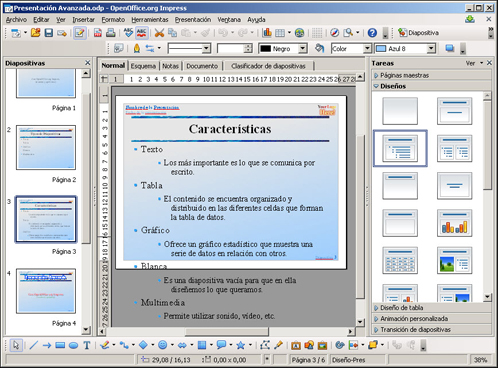This screenshot has height=368, width=498.
Task: Click the Copy icon
Action: 172,33
